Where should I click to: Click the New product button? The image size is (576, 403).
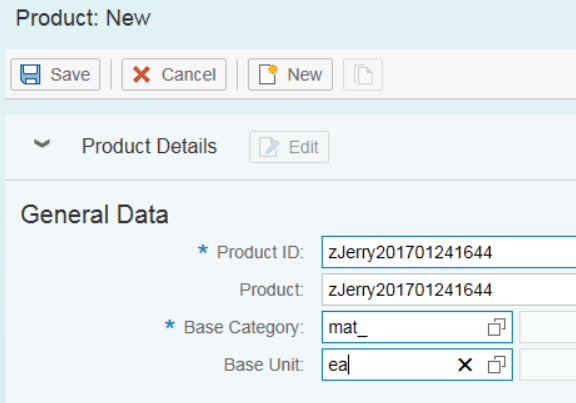coord(290,74)
